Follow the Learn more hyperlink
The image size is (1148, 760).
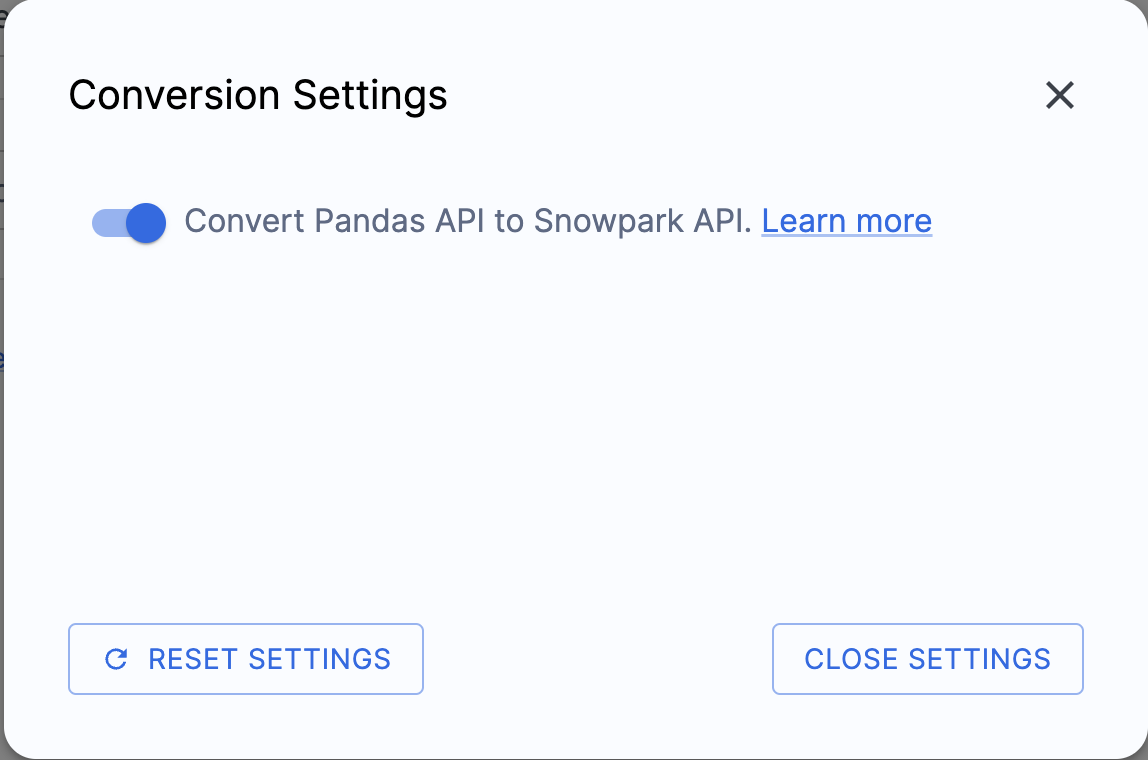(846, 220)
